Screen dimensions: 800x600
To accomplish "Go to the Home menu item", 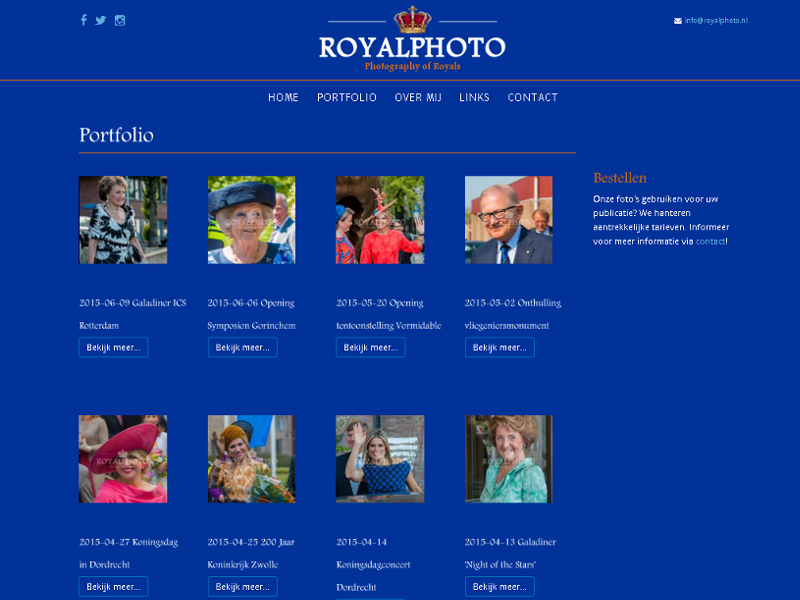I will coord(283,97).
